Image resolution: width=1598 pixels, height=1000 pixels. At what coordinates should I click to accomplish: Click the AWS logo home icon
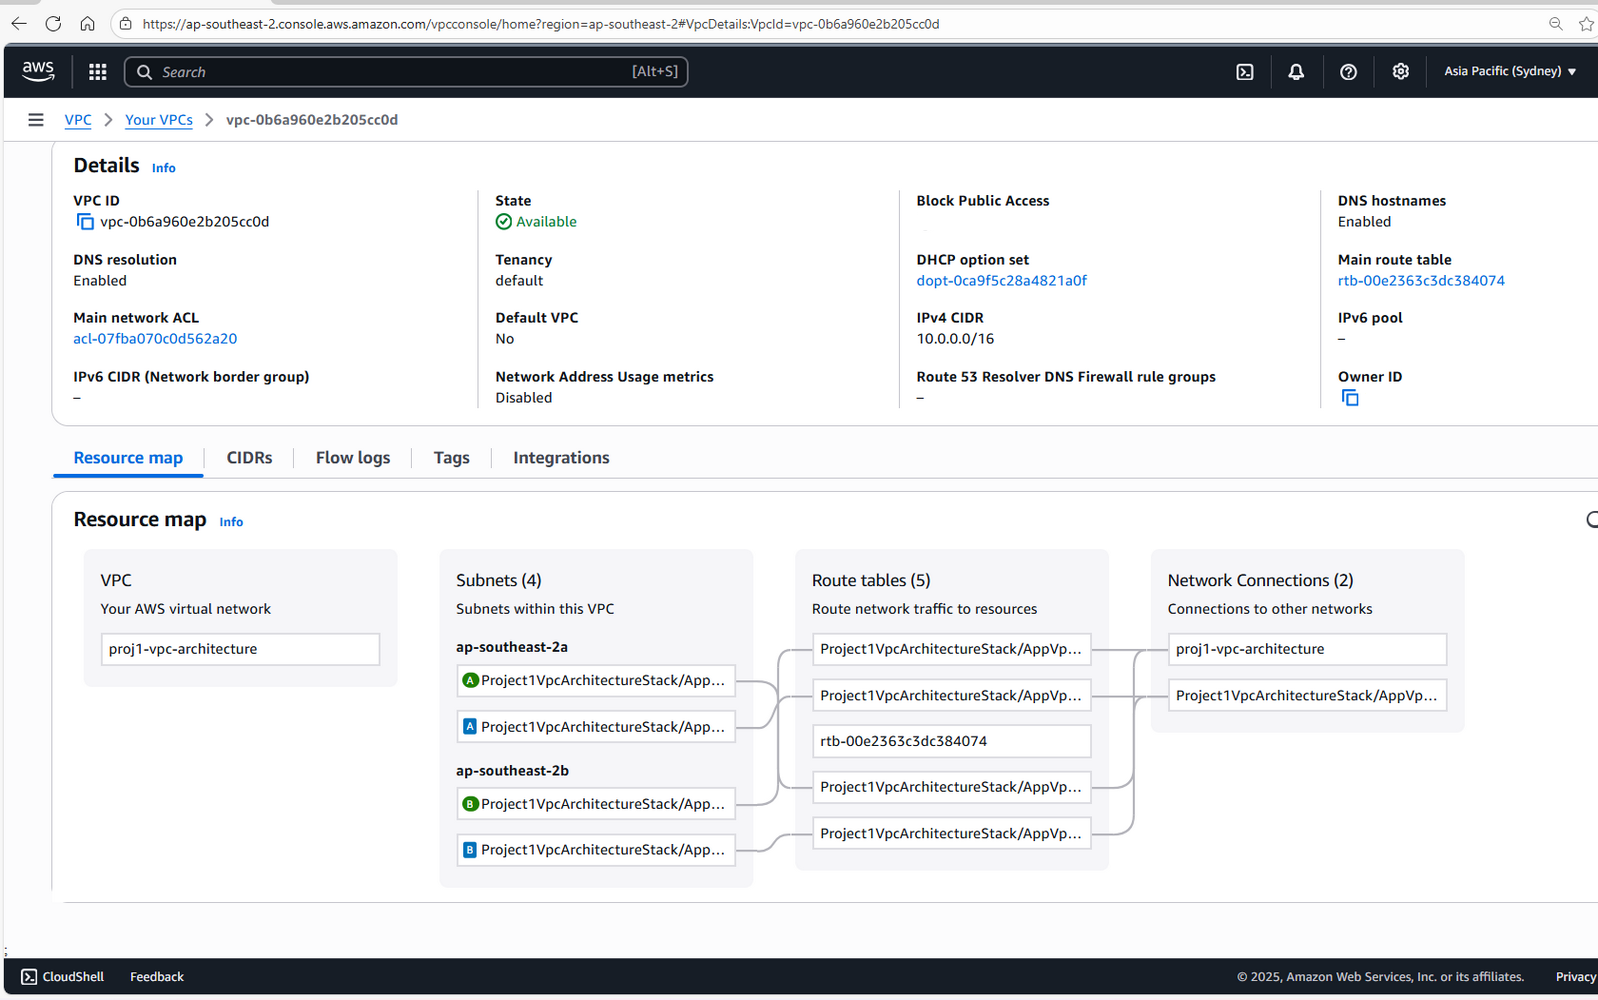[x=38, y=71]
